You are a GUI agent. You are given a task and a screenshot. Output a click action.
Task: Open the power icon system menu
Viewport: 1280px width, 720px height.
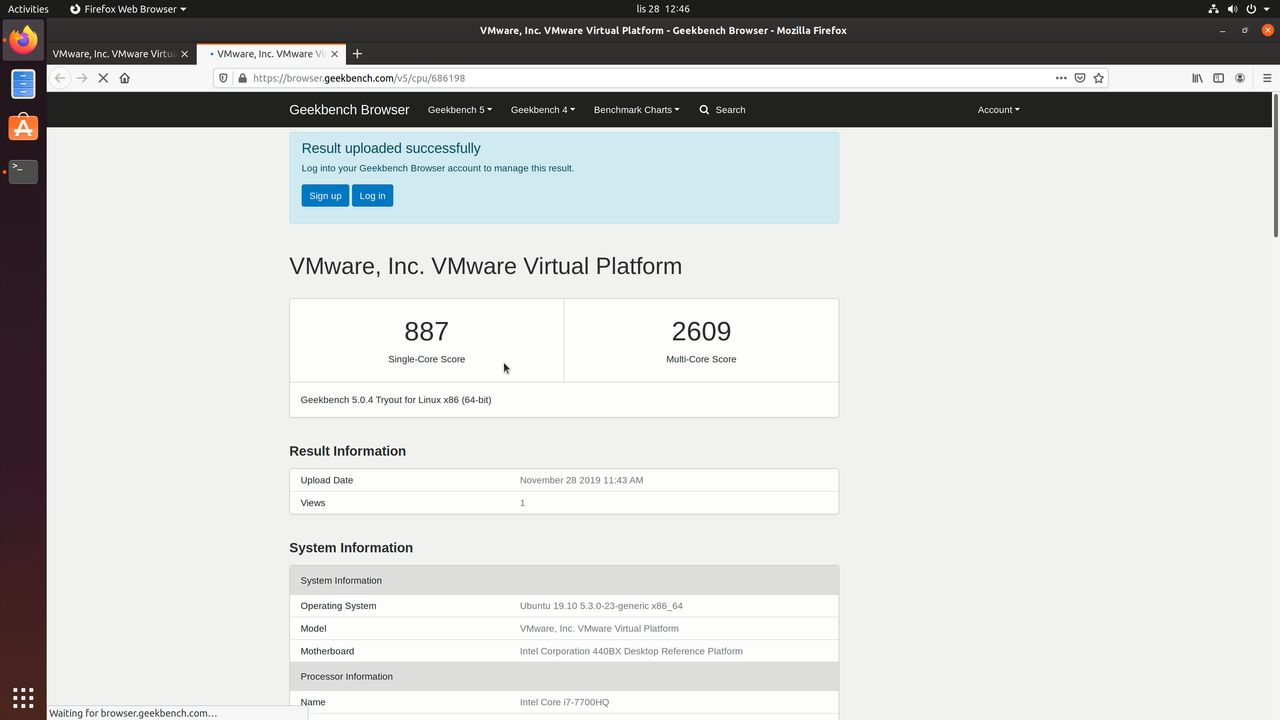coord(1251,9)
